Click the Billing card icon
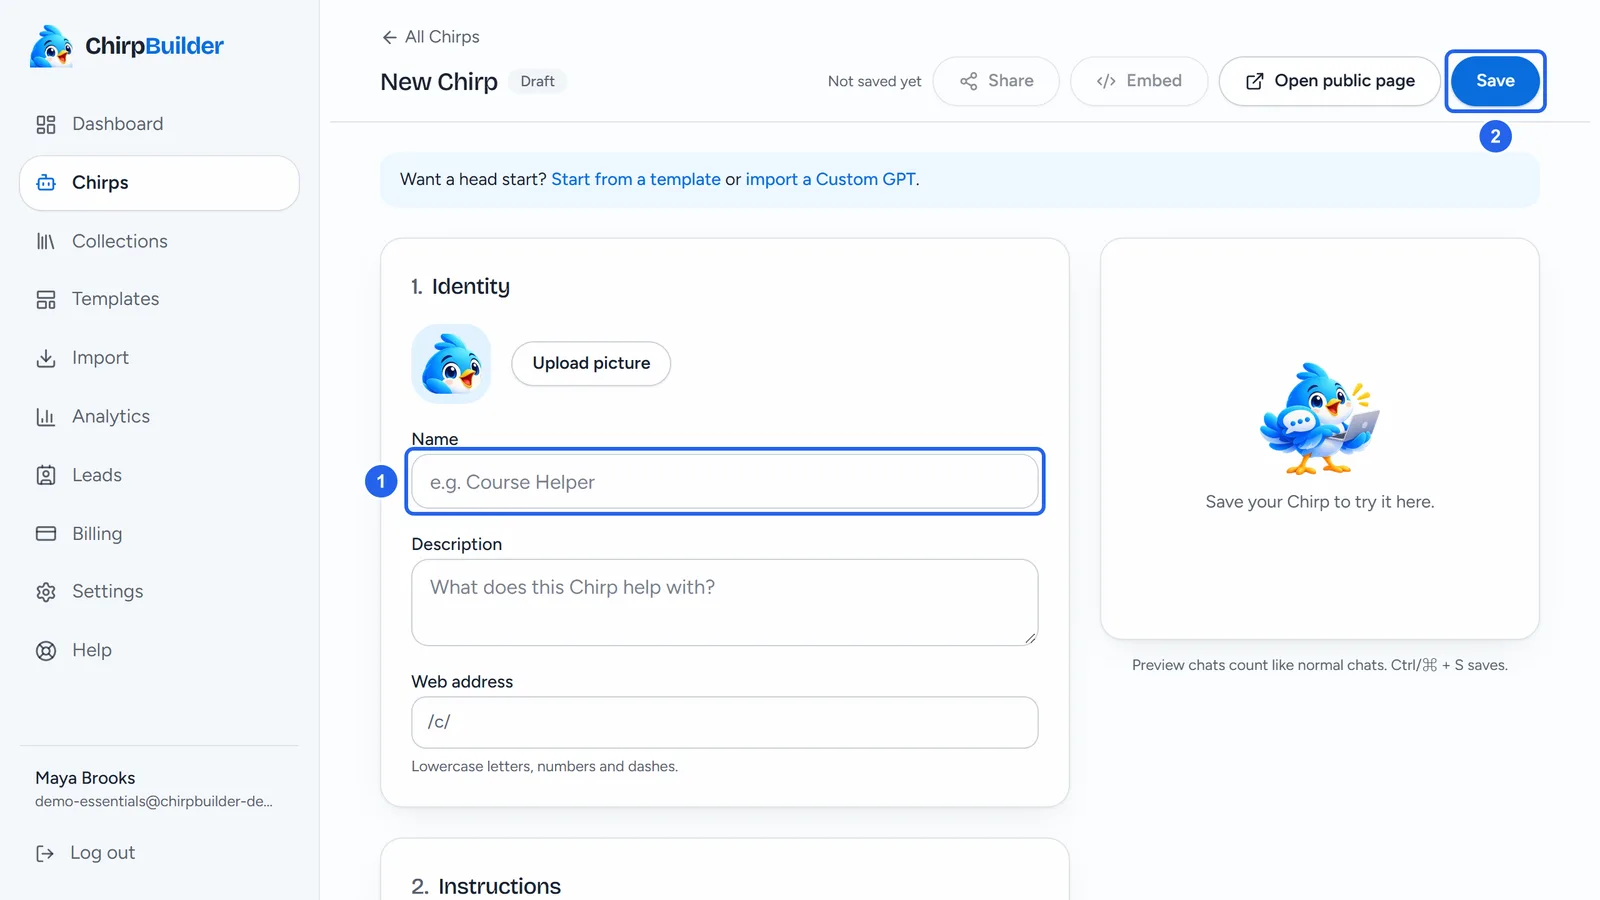The height and width of the screenshot is (900, 1600). [x=46, y=534]
